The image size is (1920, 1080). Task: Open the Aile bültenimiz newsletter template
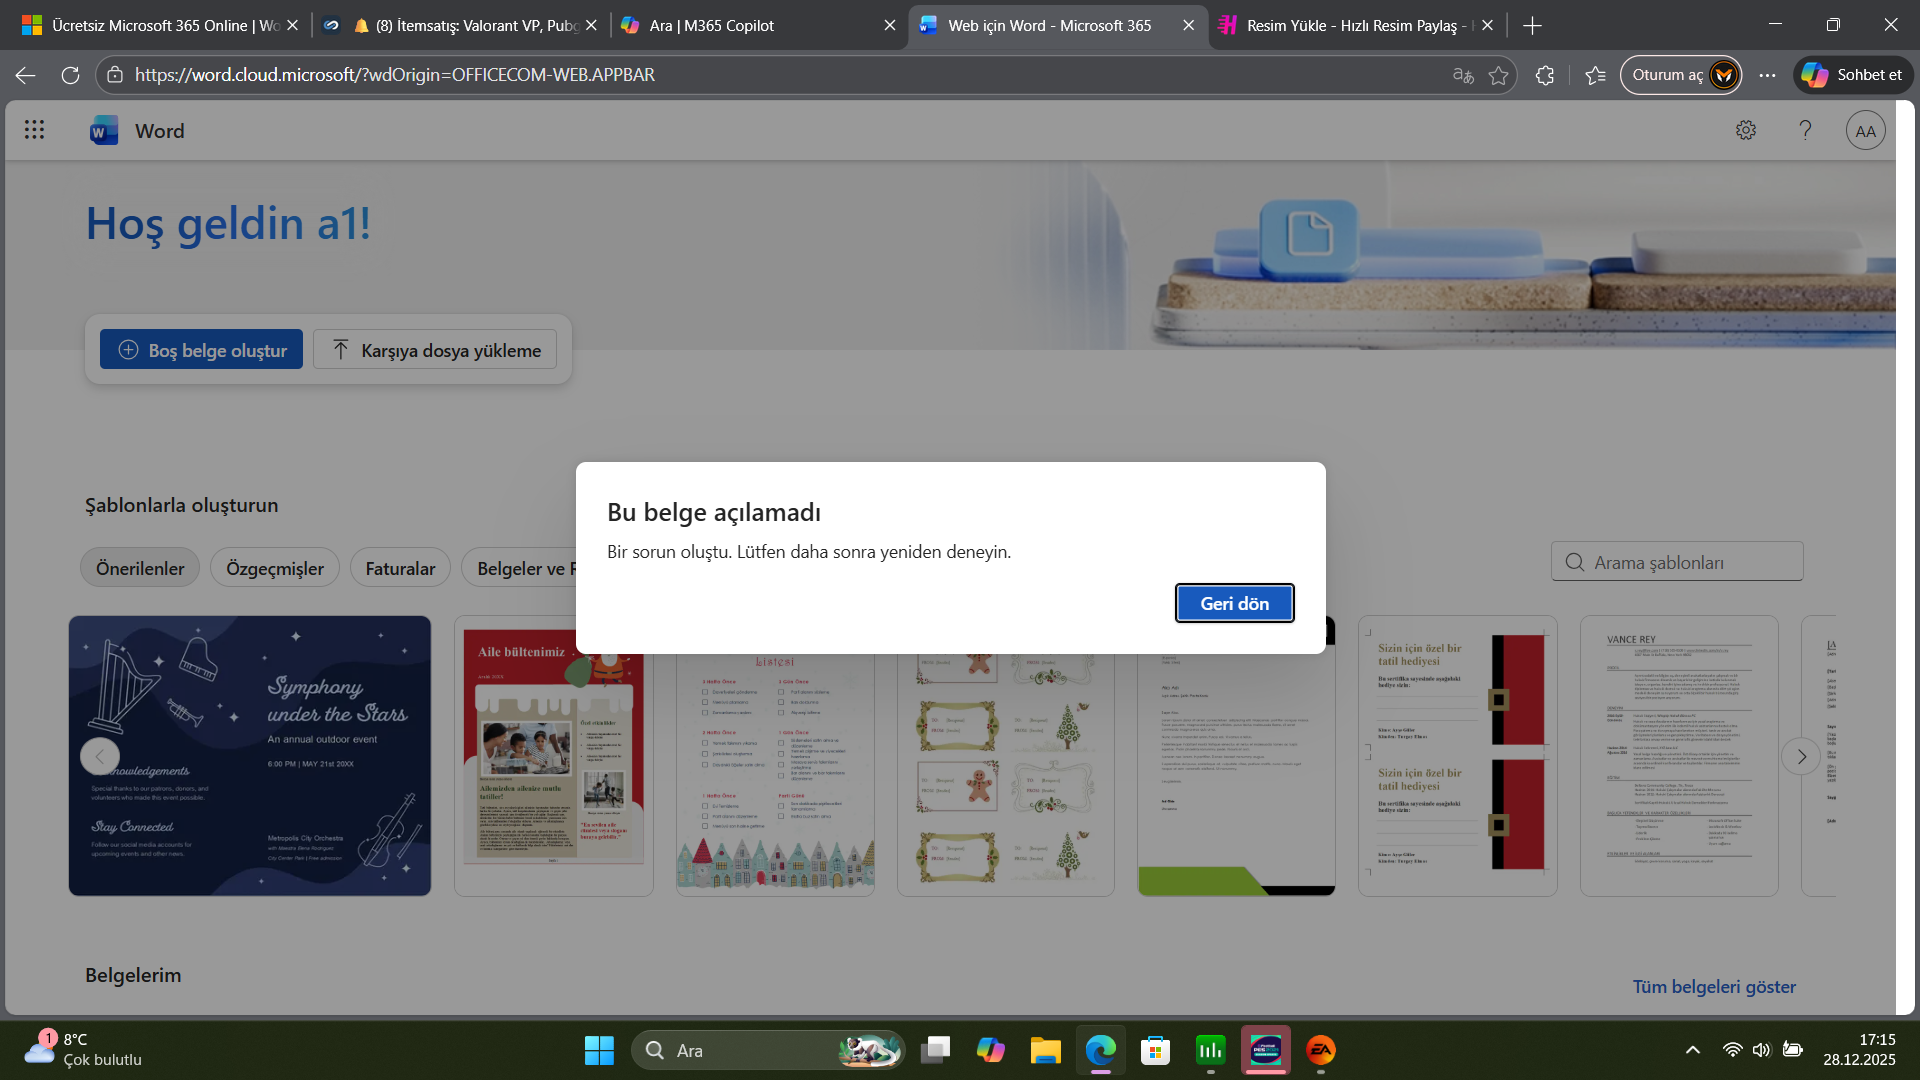pos(554,756)
